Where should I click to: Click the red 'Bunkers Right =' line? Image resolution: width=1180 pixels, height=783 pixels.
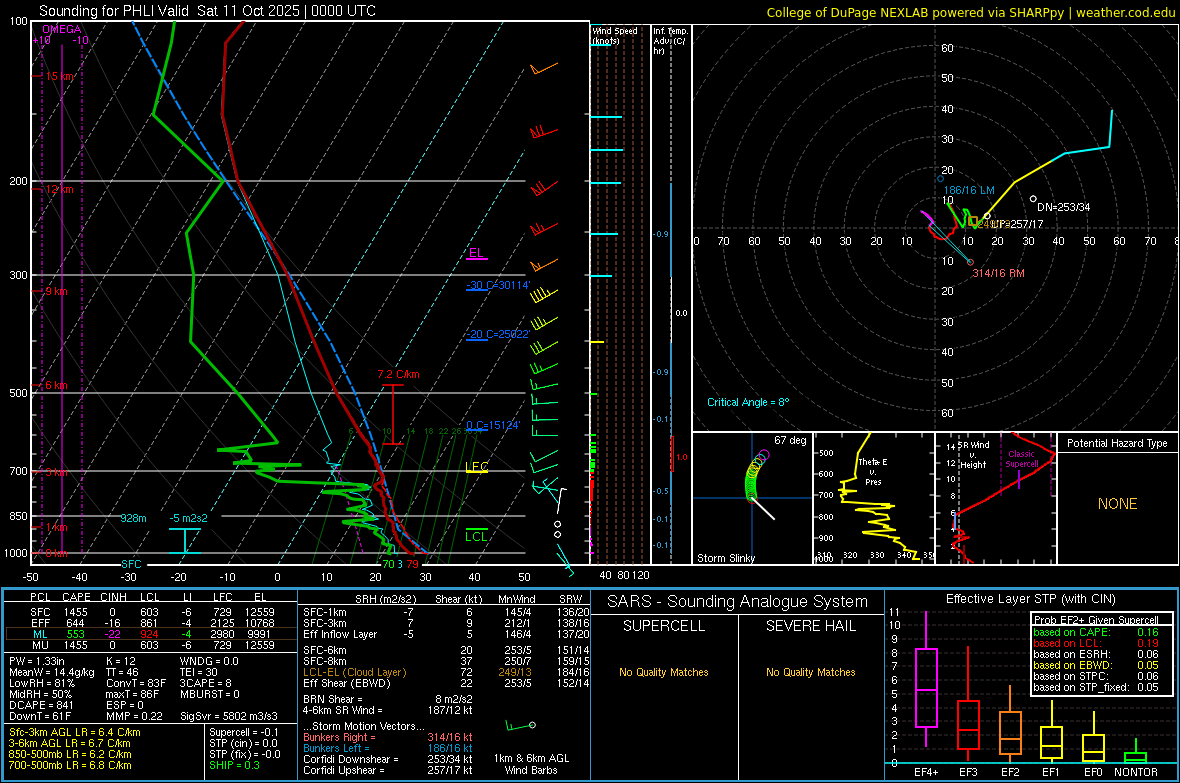(388, 737)
